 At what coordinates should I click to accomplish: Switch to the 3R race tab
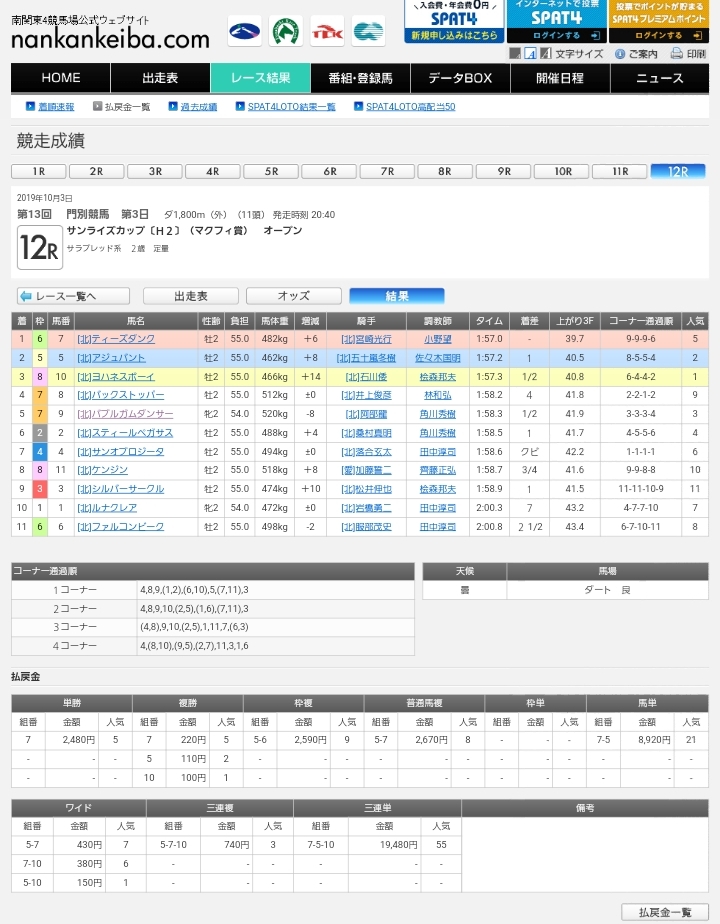click(x=155, y=171)
